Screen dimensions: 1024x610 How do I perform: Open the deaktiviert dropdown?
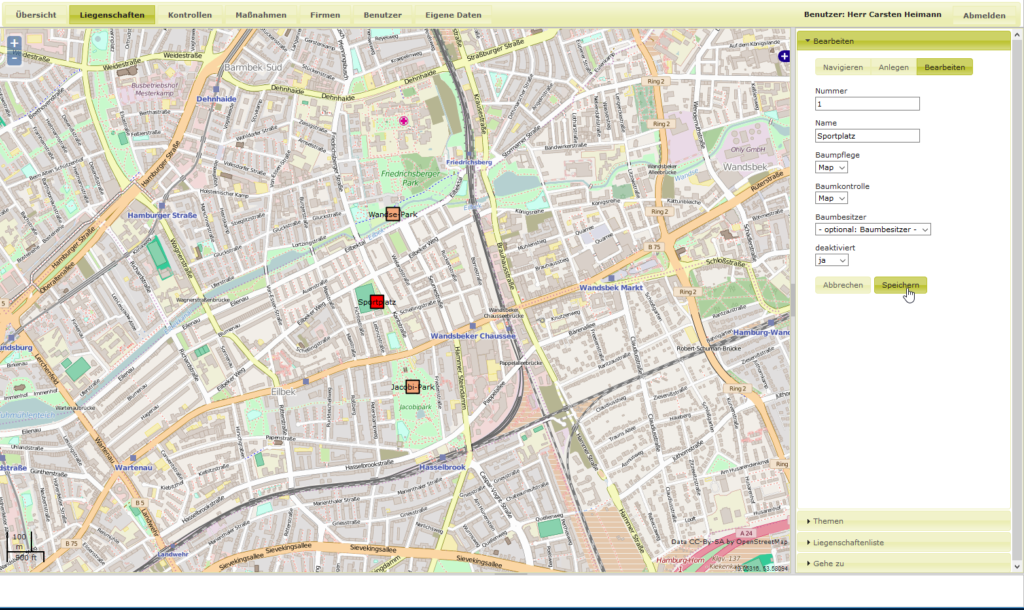832,260
